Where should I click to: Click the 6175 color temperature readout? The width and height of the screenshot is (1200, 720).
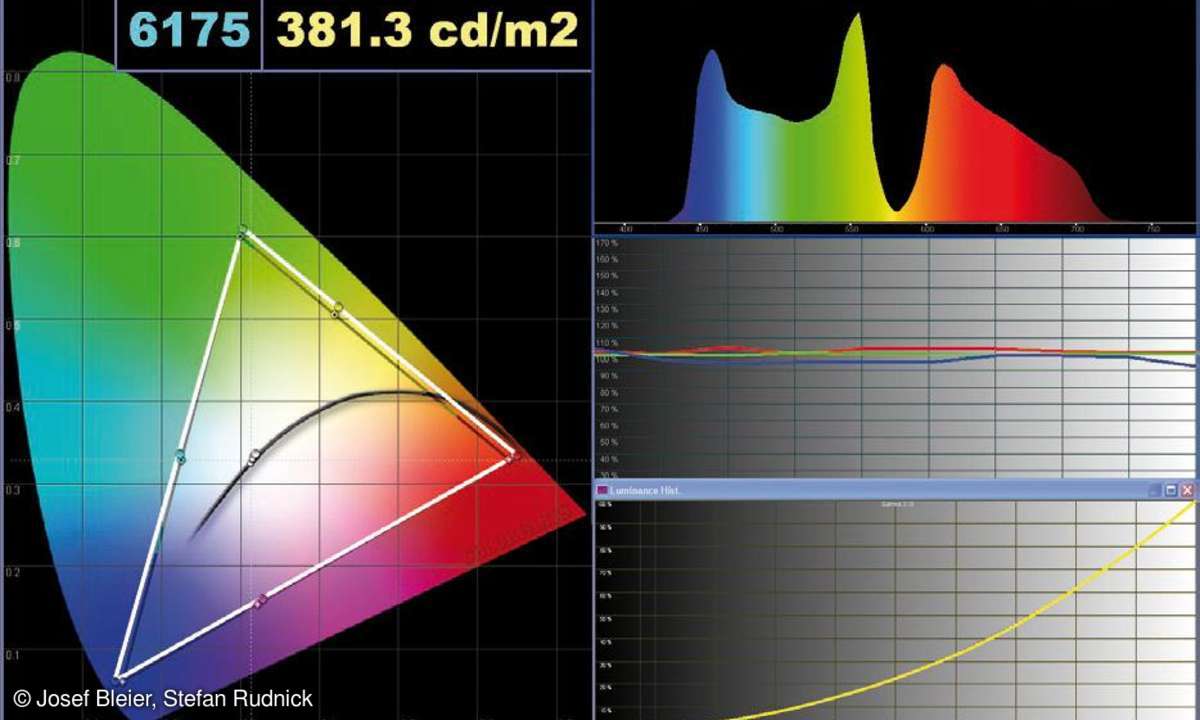click(190, 32)
